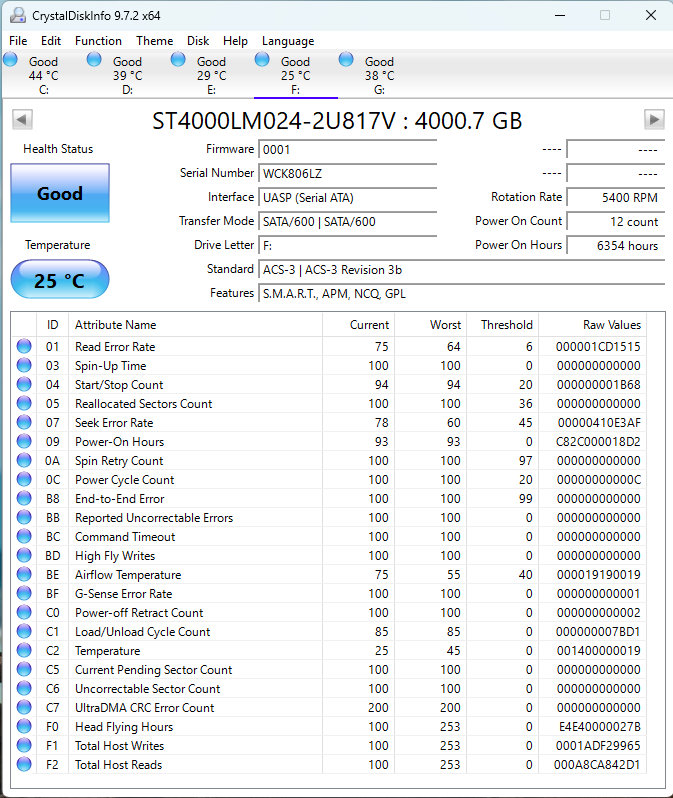
Task: Click the Power On Hours value field
Action: [616, 245]
